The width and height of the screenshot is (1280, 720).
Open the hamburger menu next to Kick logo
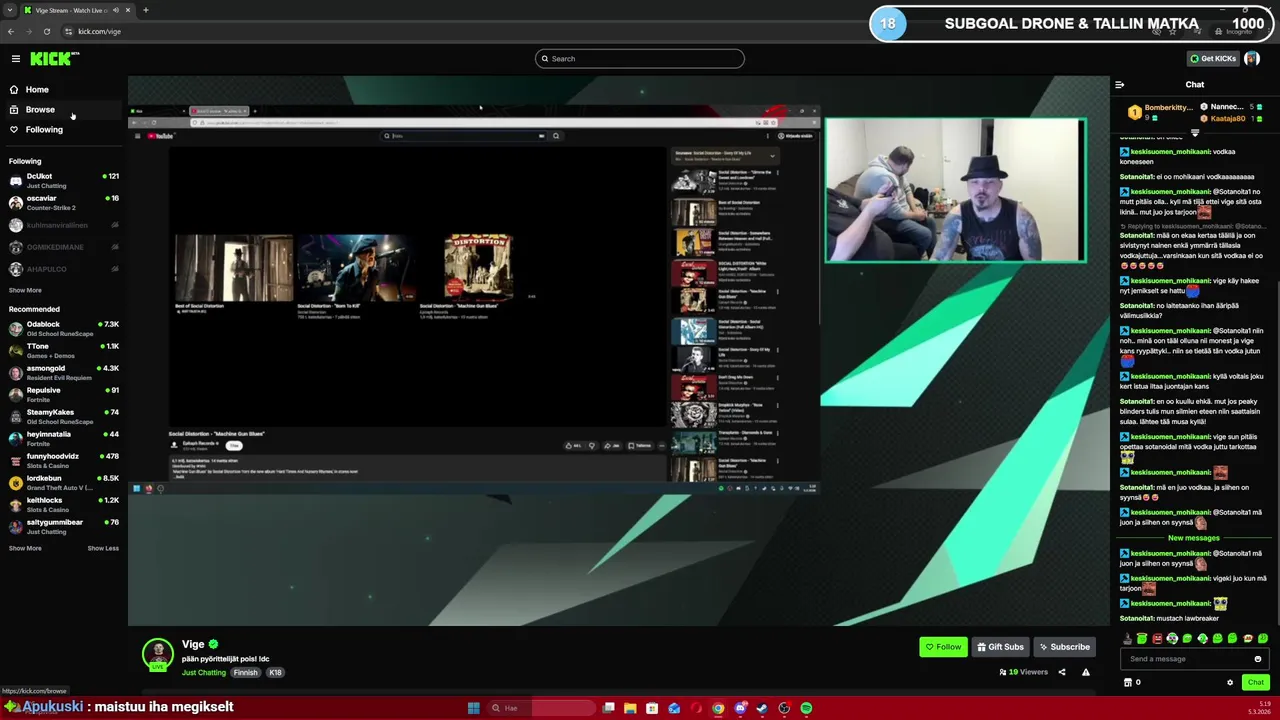pyautogui.click(x=16, y=59)
